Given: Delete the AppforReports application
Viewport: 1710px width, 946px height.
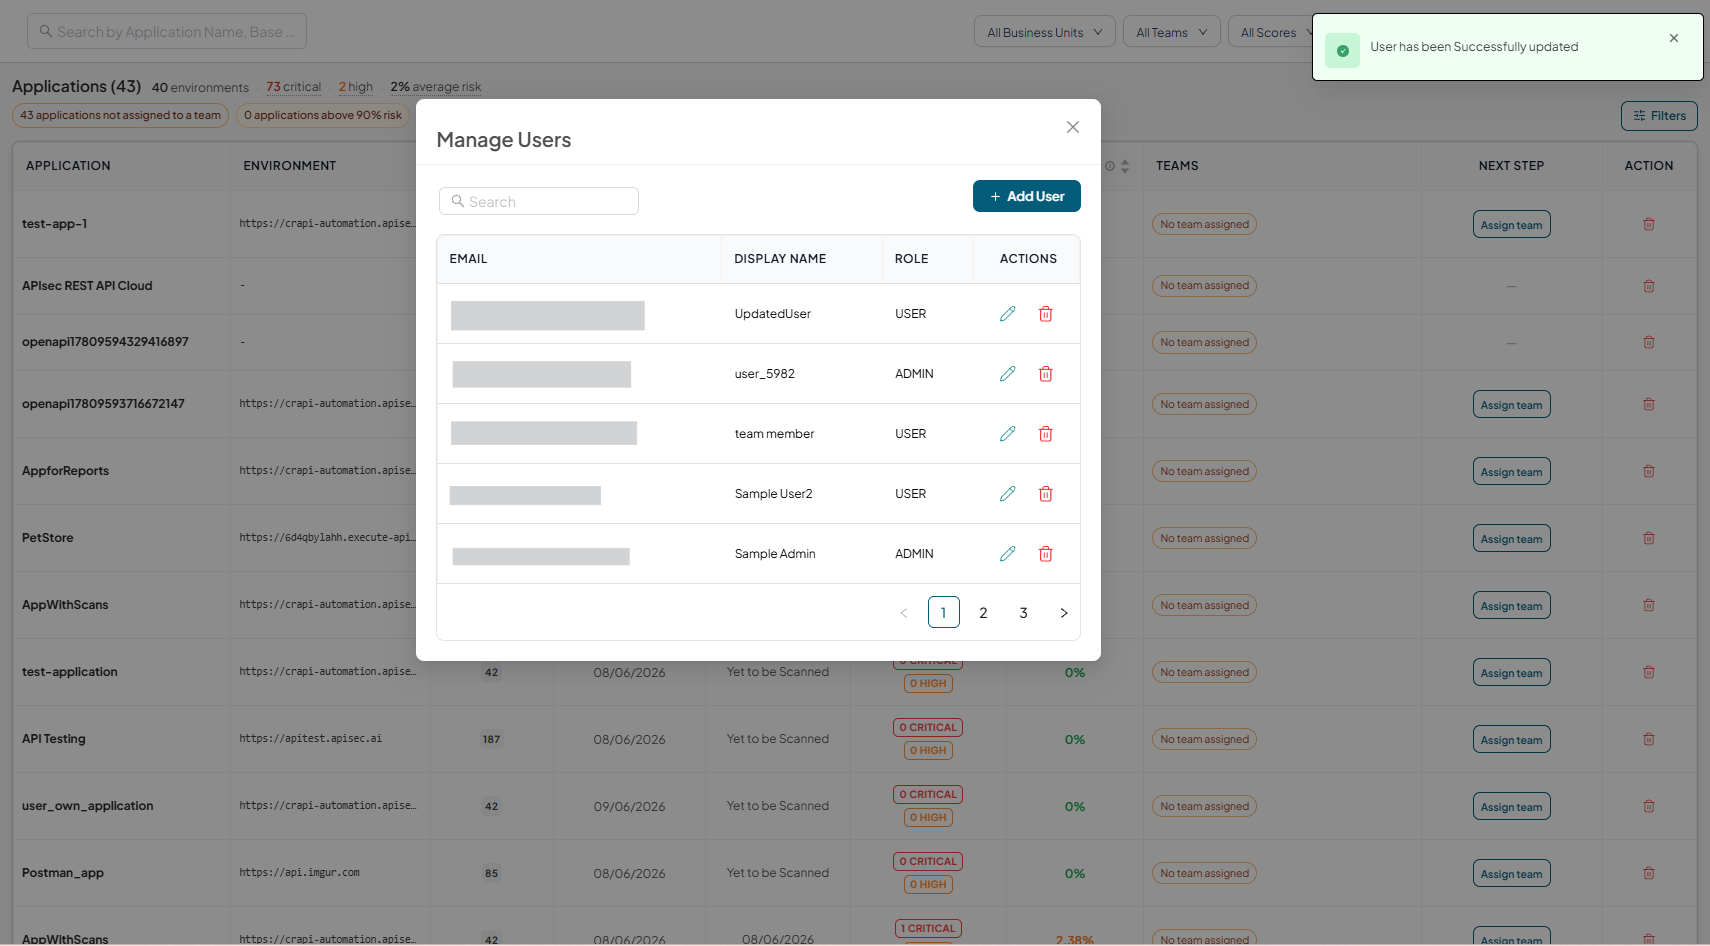Looking at the screenshot, I should pos(1648,471).
